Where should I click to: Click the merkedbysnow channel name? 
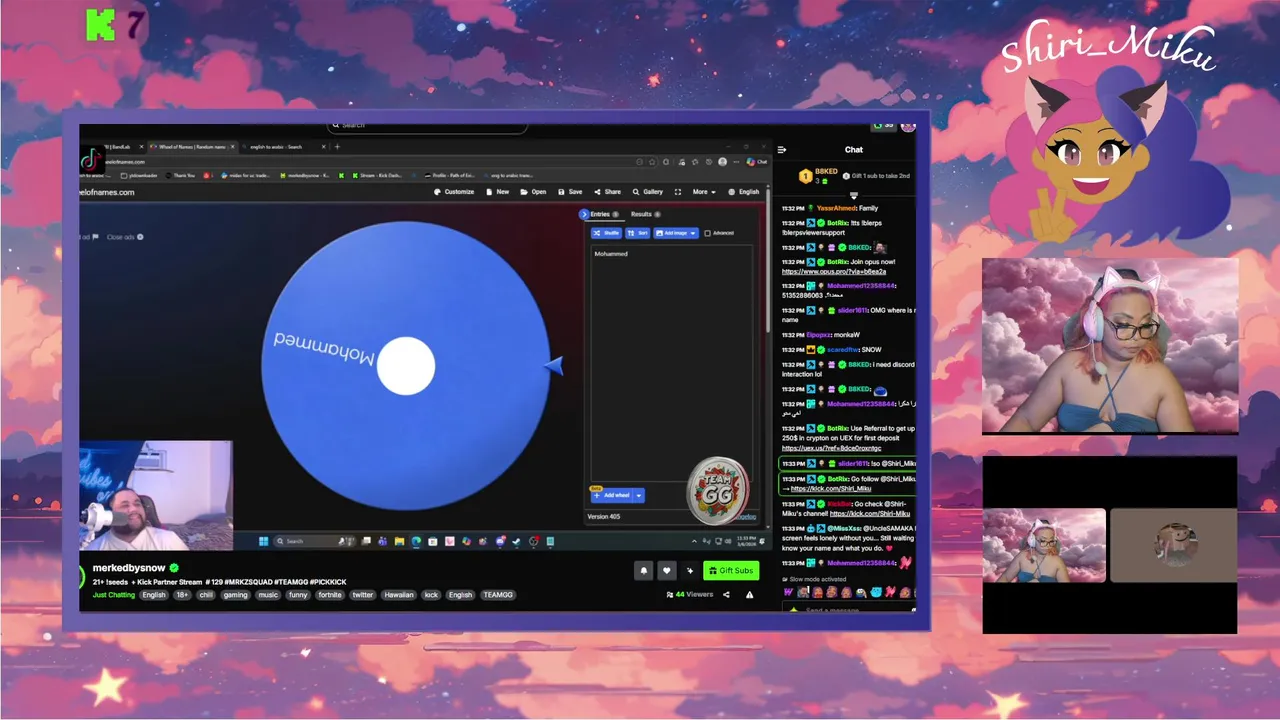pos(129,568)
